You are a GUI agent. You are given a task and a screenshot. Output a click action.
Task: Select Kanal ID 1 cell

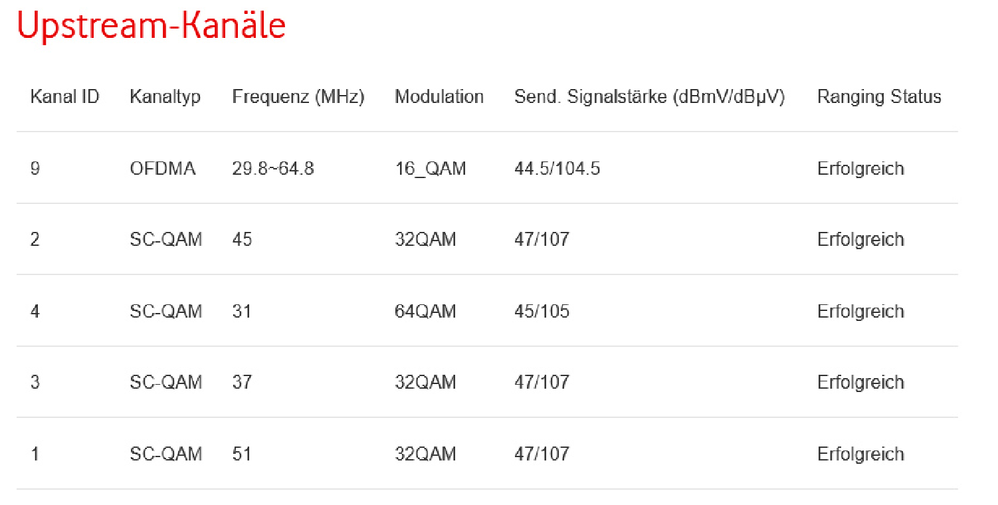[x=36, y=454]
